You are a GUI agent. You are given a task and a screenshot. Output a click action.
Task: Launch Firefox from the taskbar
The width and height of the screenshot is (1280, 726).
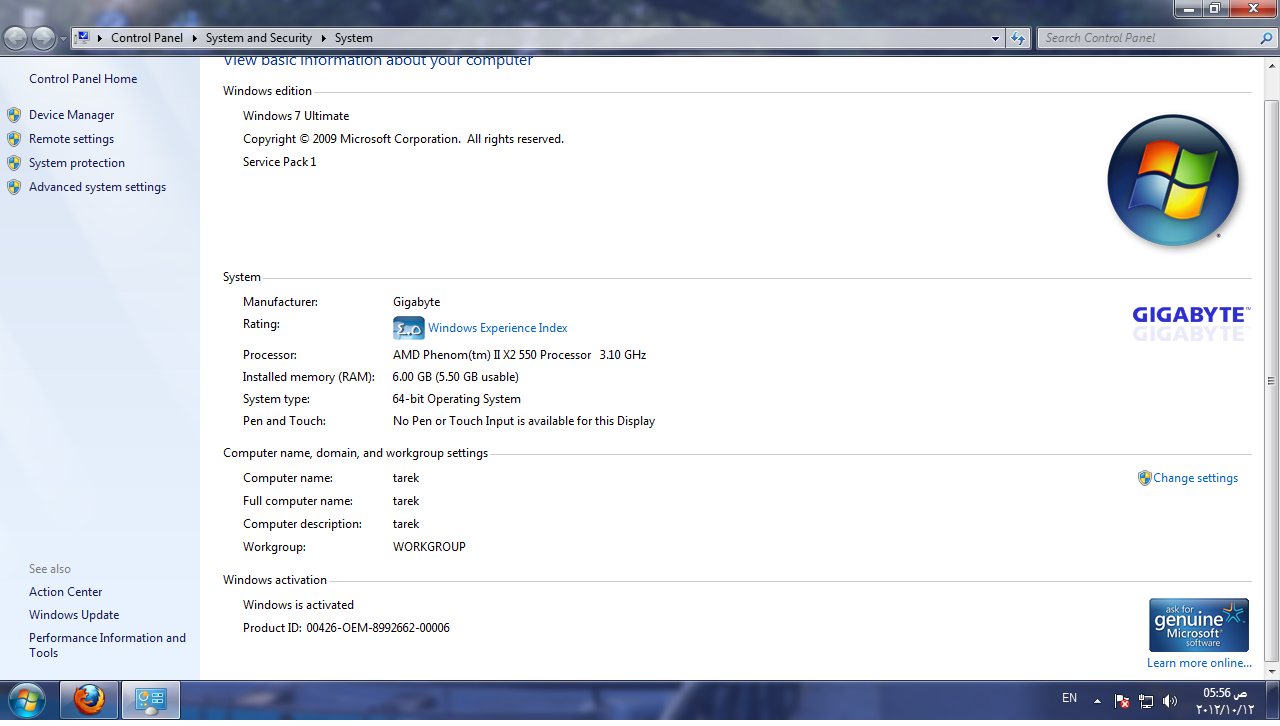(89, 699)
